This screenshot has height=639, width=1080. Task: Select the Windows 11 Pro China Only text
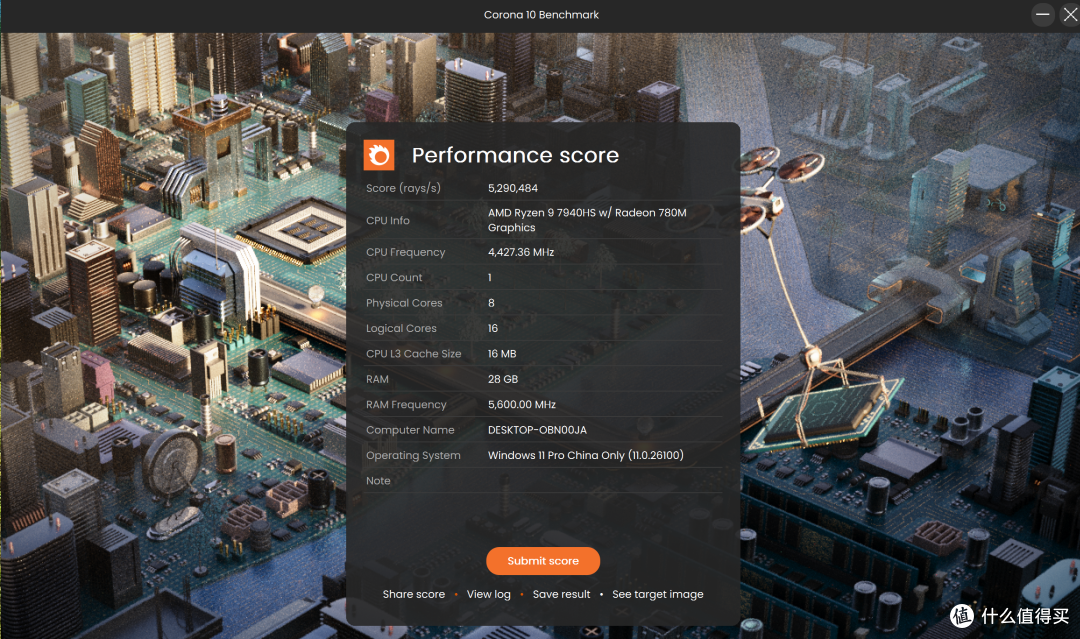pos(556,455)
